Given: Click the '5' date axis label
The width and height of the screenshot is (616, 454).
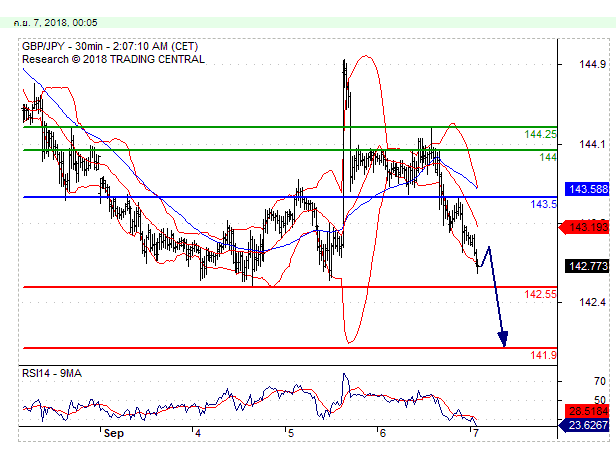Looking at the screenshot, I should (290, 434).
